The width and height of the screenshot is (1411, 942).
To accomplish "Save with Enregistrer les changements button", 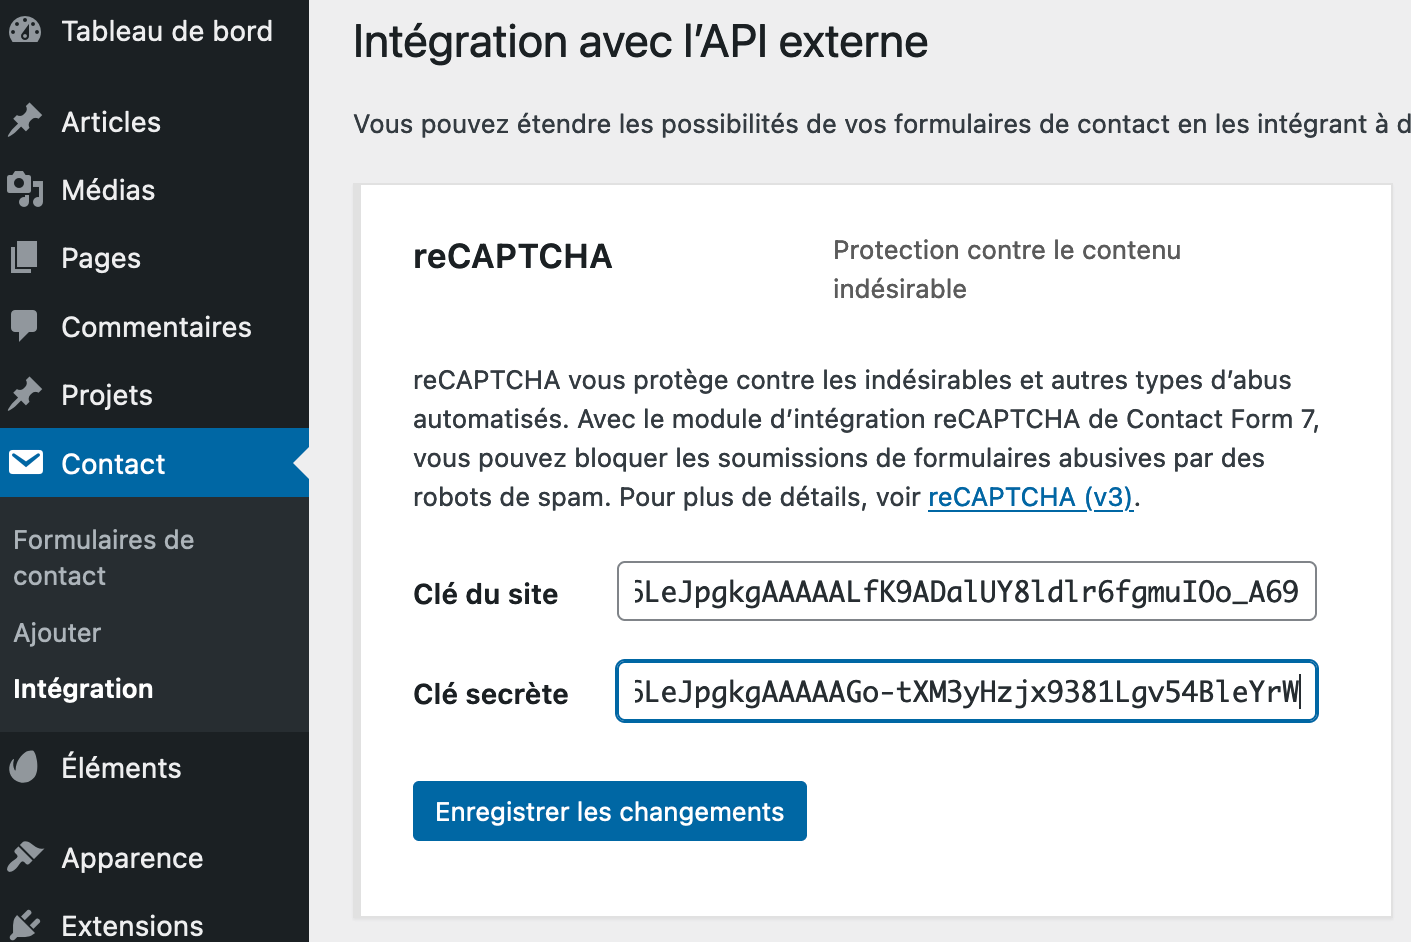I will coord(609,811).
